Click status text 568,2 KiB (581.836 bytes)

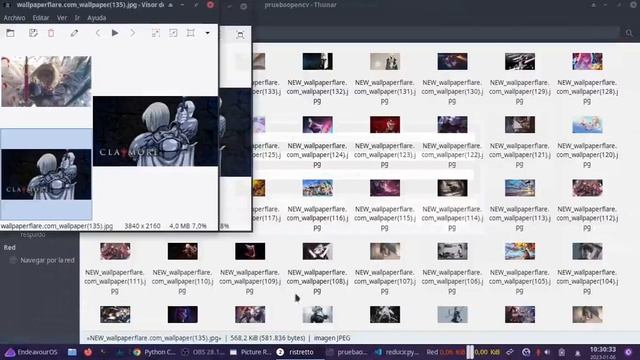pos(267,338)
